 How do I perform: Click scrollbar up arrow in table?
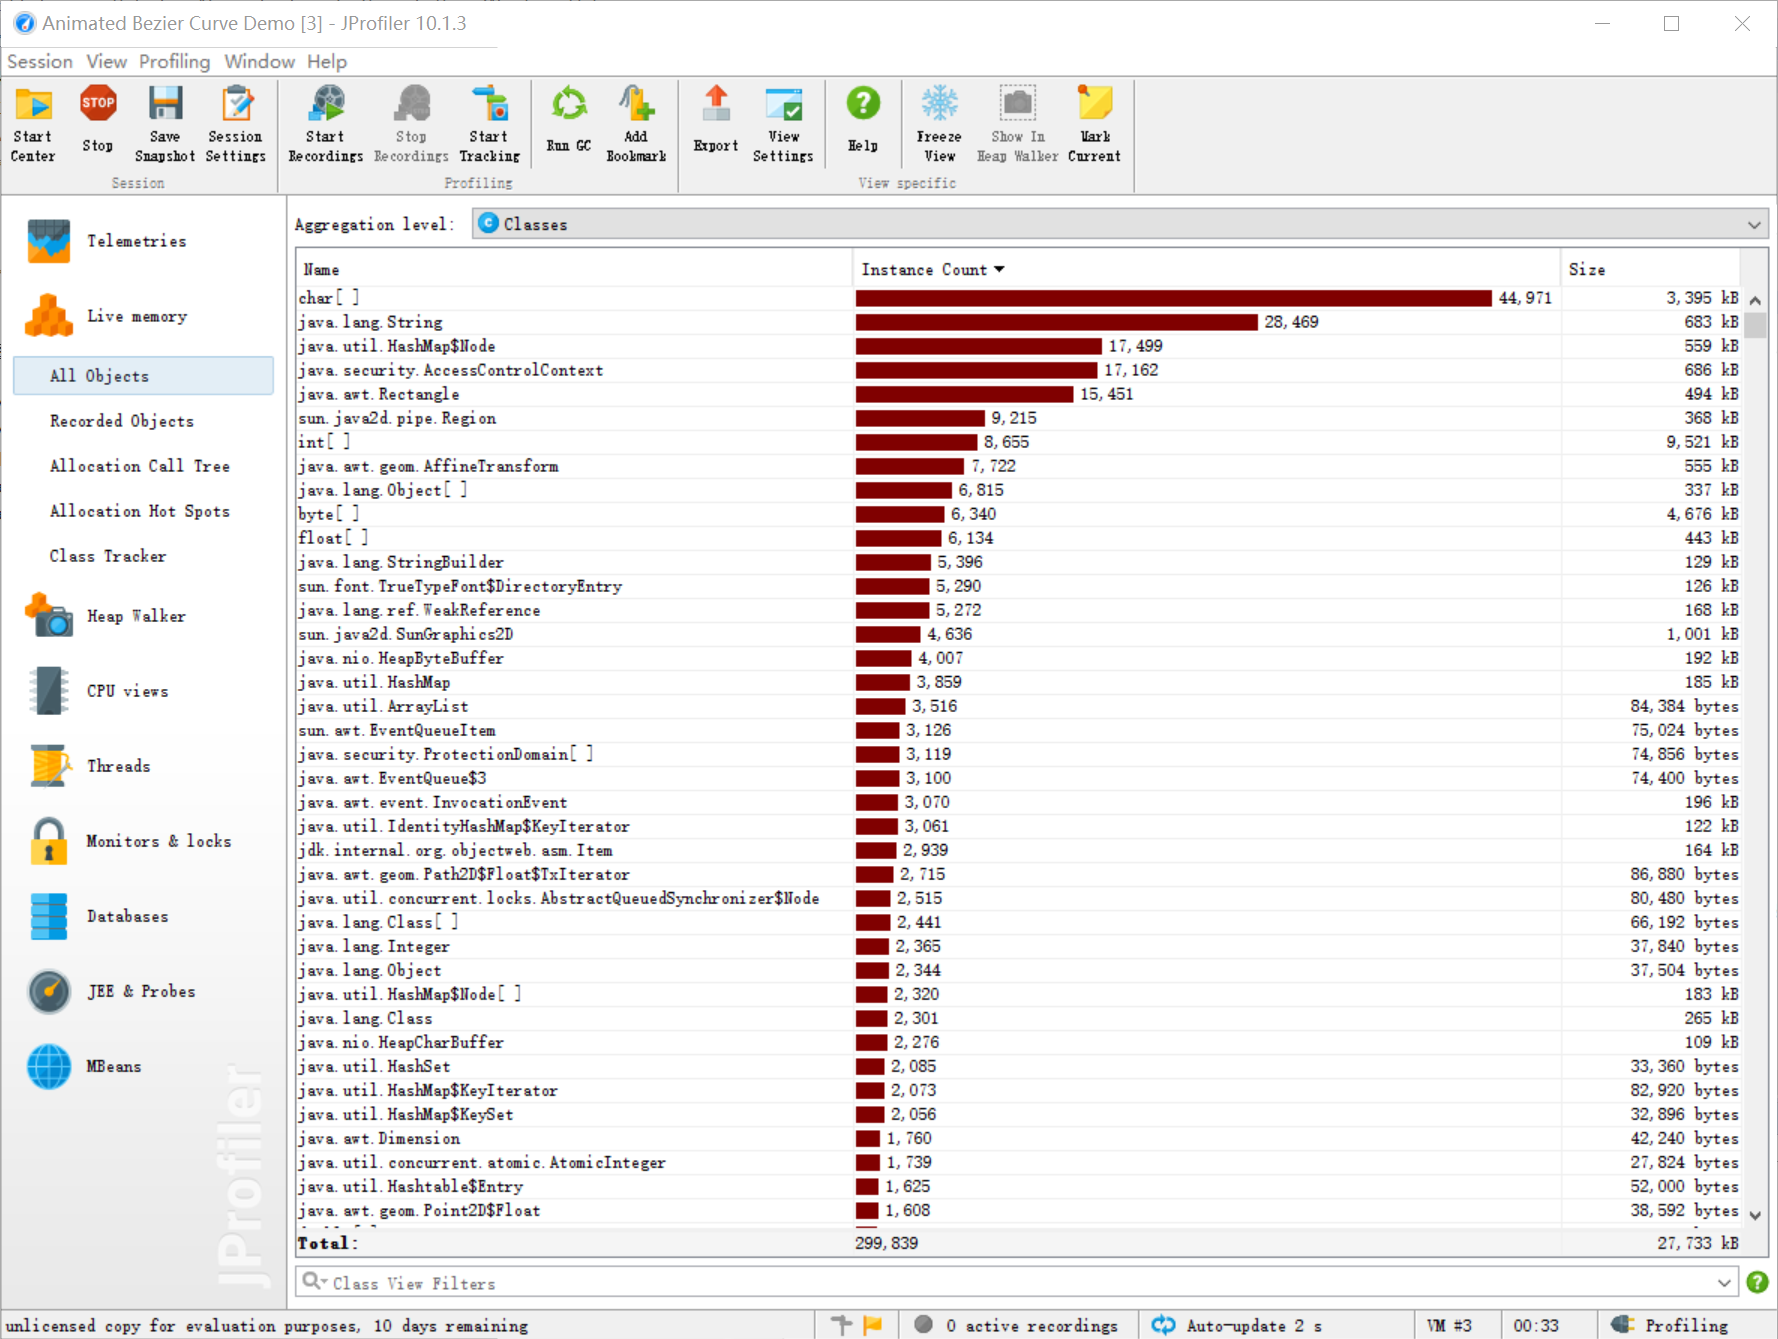[1755, 300]
